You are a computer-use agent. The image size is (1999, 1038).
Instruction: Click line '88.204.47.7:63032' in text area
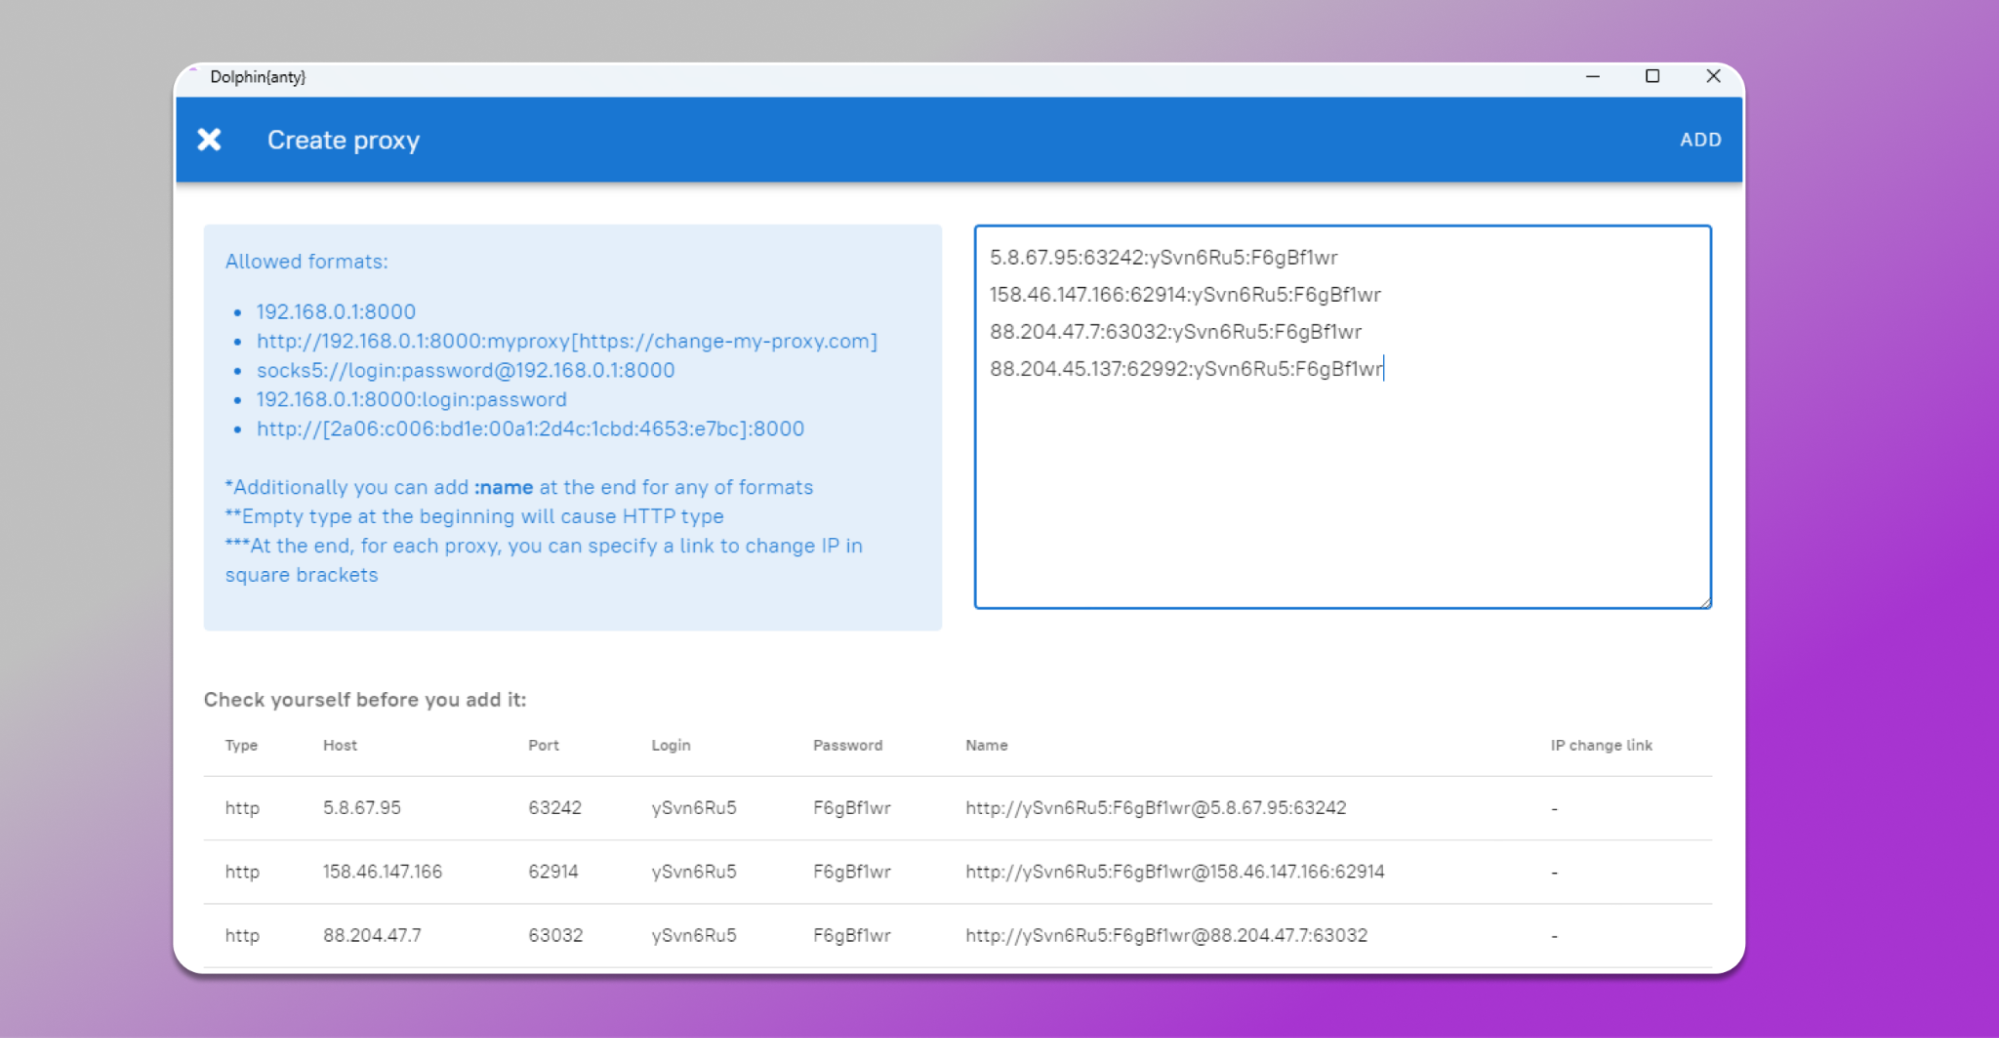coord(1175,332)
